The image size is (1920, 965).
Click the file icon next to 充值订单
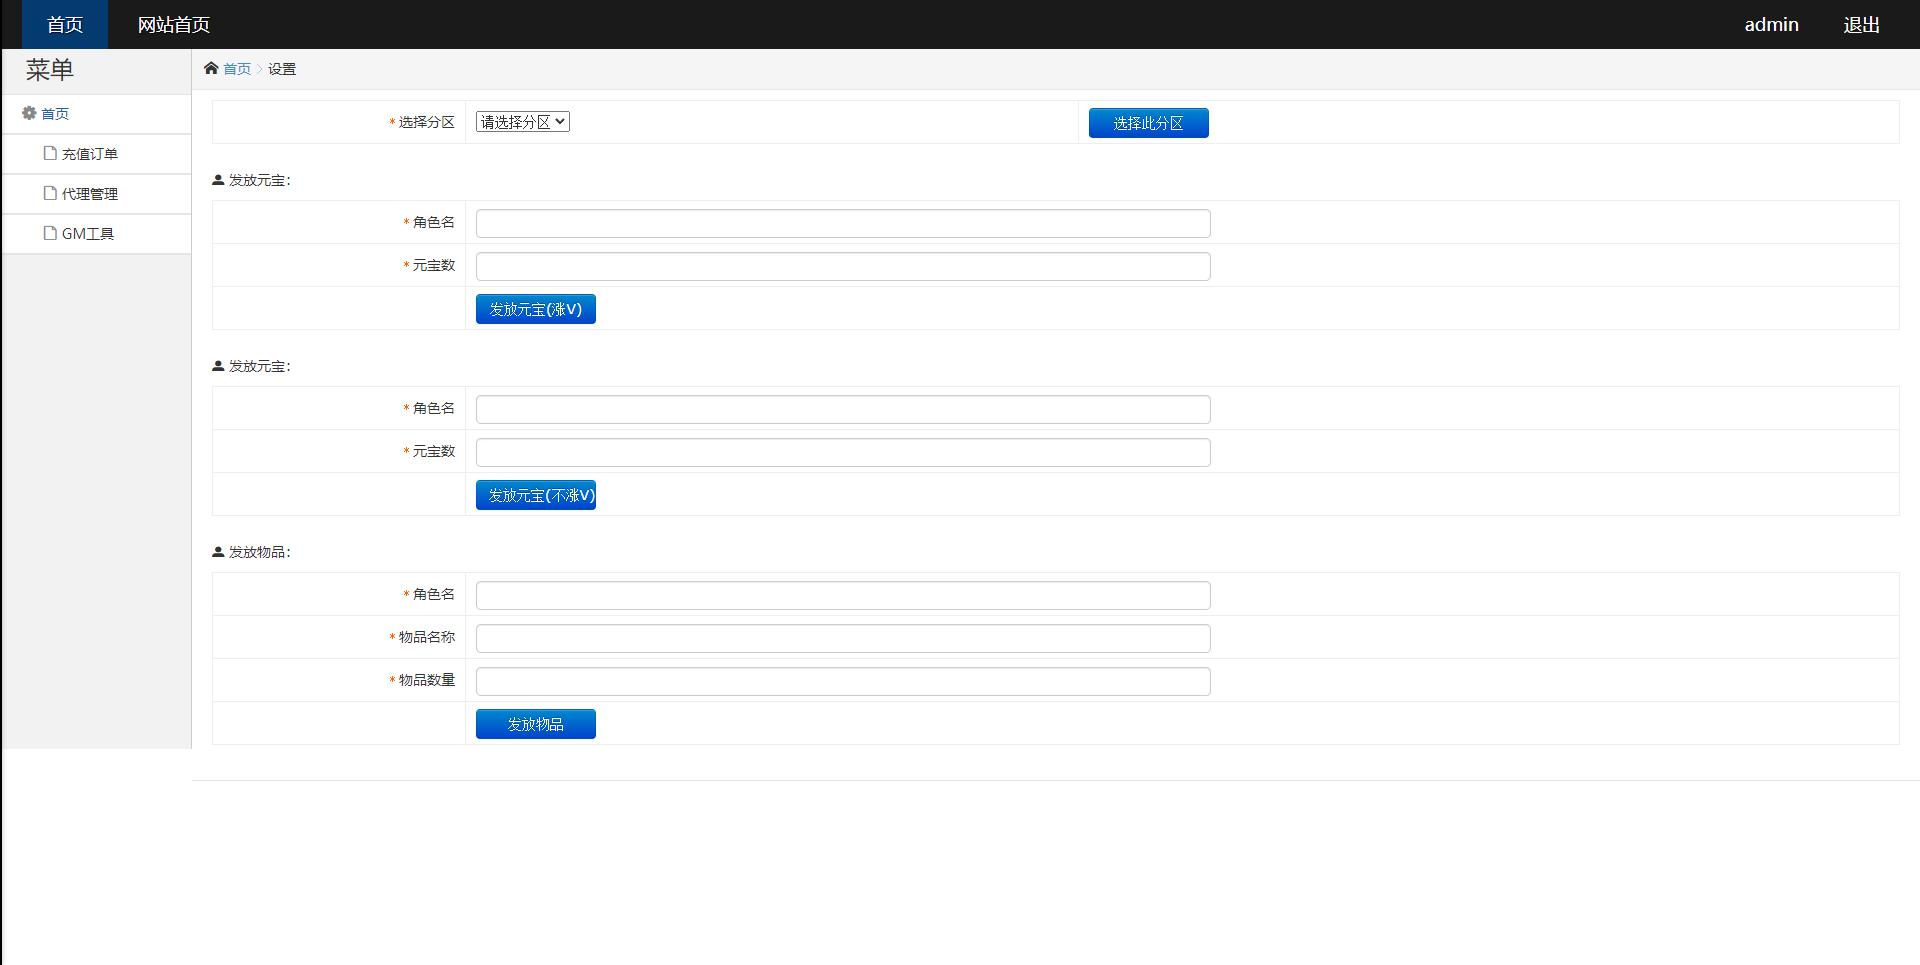pyautogui.click(x=50, y=153)
